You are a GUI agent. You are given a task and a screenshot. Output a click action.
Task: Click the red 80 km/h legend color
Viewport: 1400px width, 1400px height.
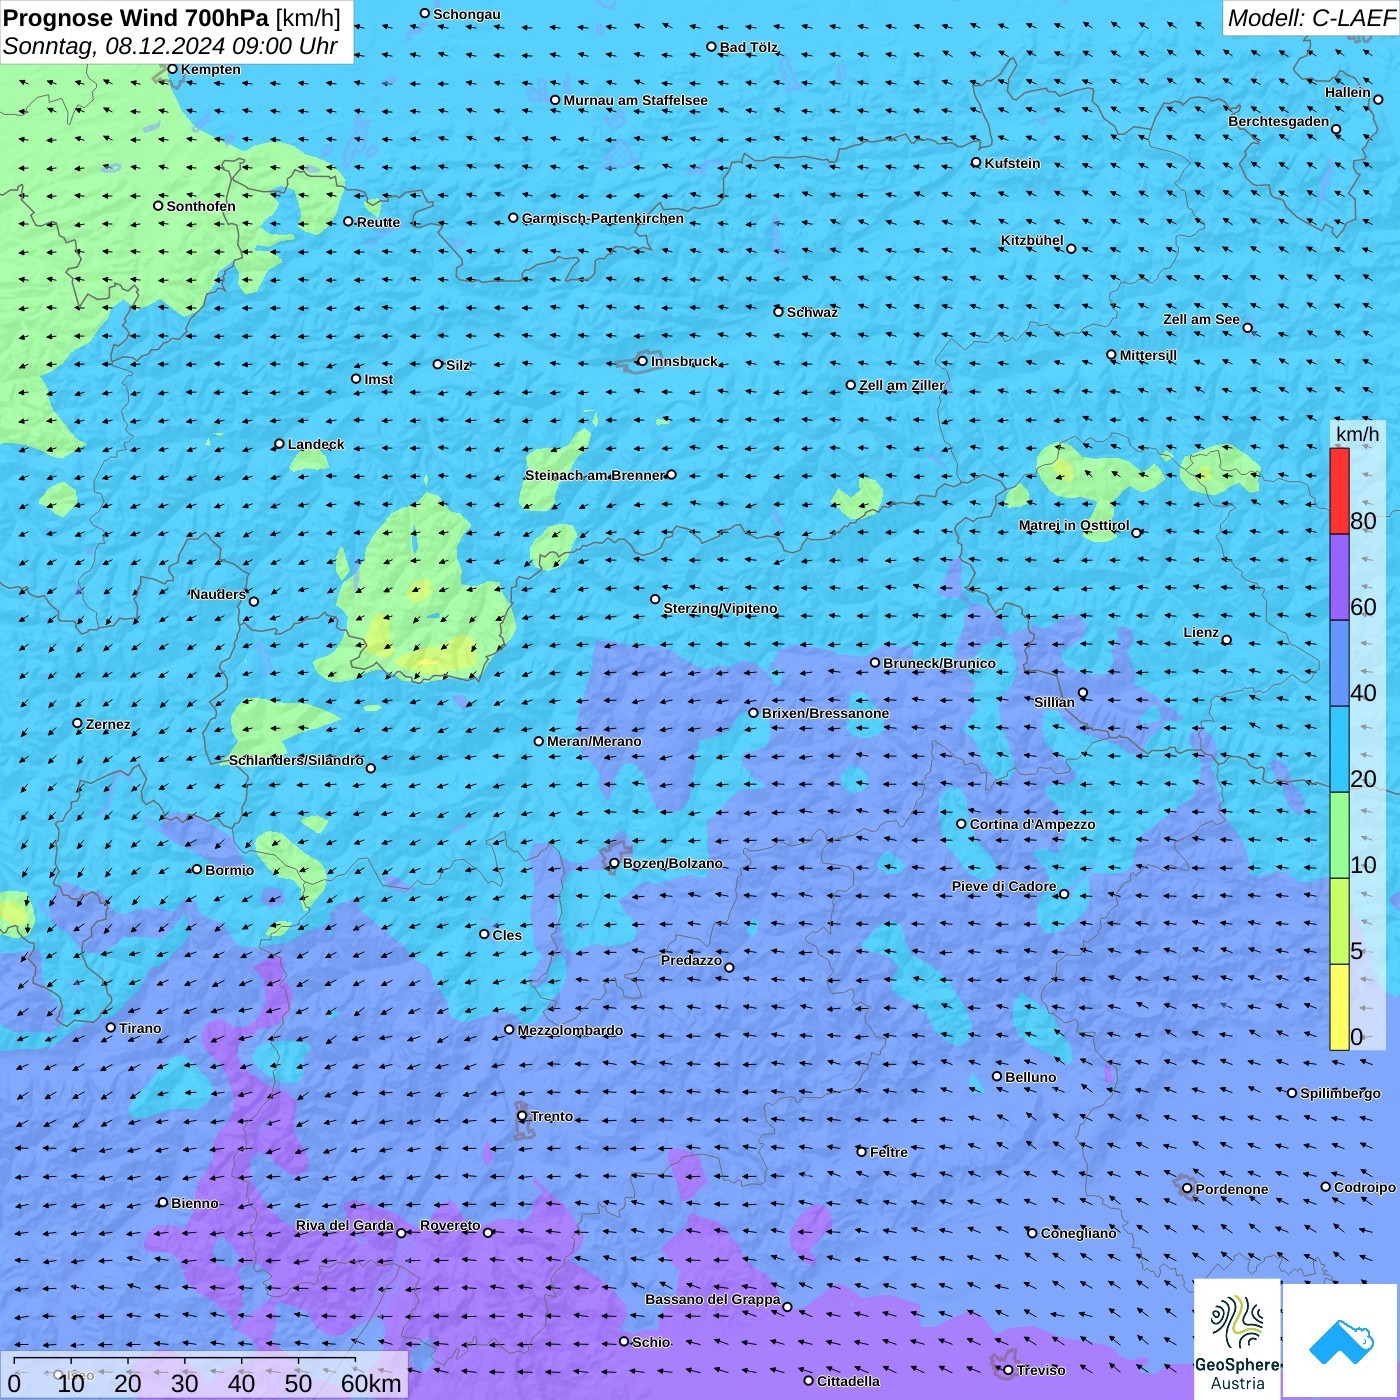pos(1339,491)
